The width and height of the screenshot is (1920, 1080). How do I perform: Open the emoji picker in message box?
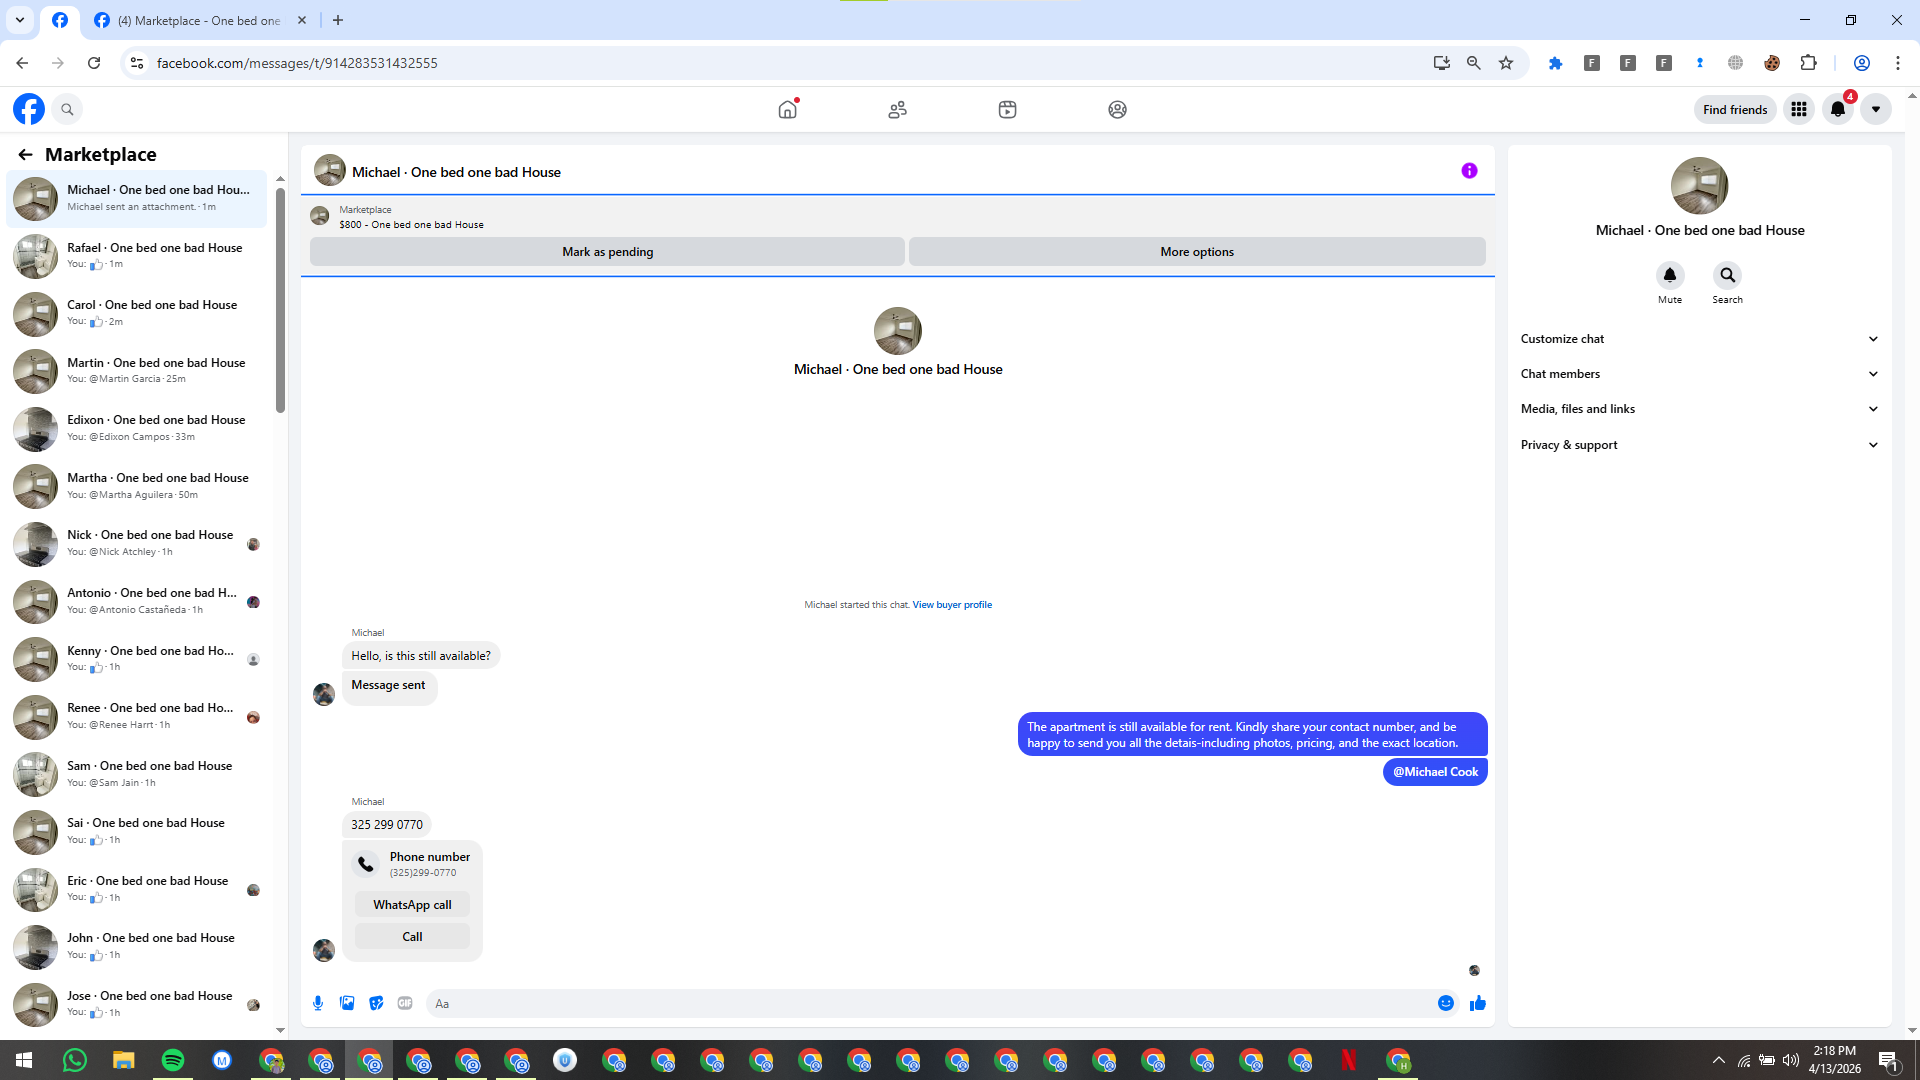coord(1445,1003)
